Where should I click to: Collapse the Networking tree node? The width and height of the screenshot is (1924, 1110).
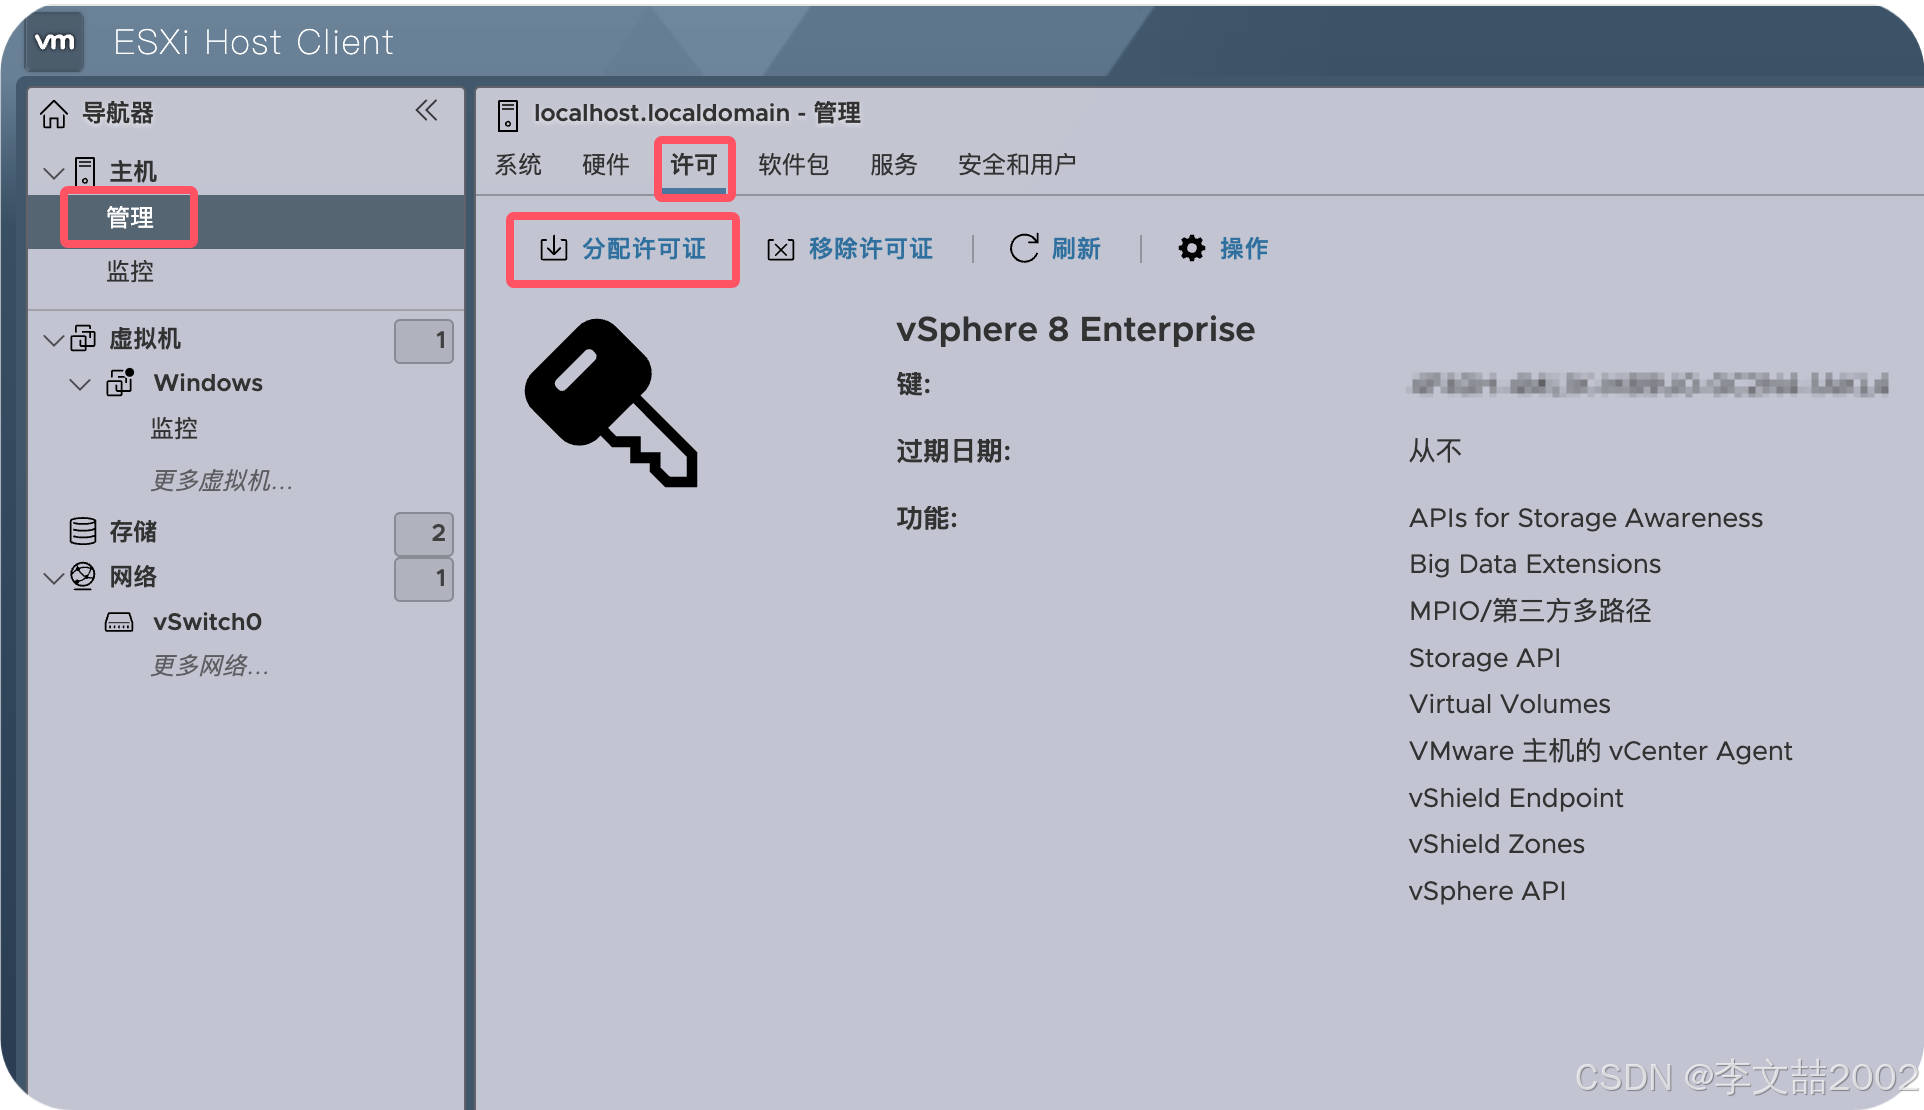(x=54, y=578)
